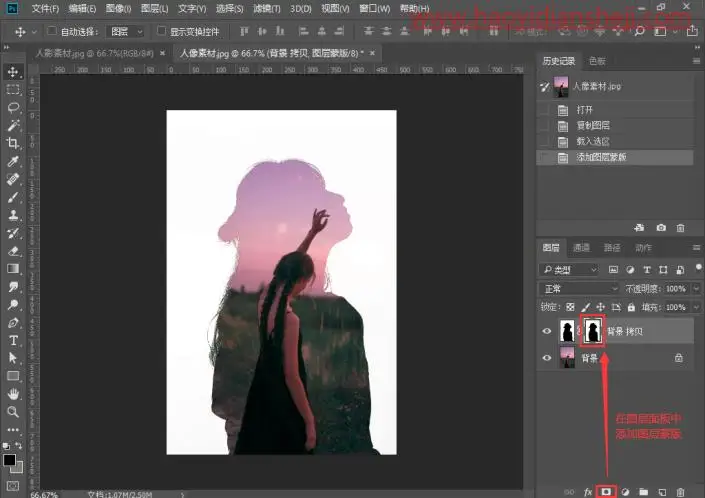The width and height of the screenshot is (705, 498).
Task: Open new adjustment layer half-circle icon
Action: (x=625, y=492)
